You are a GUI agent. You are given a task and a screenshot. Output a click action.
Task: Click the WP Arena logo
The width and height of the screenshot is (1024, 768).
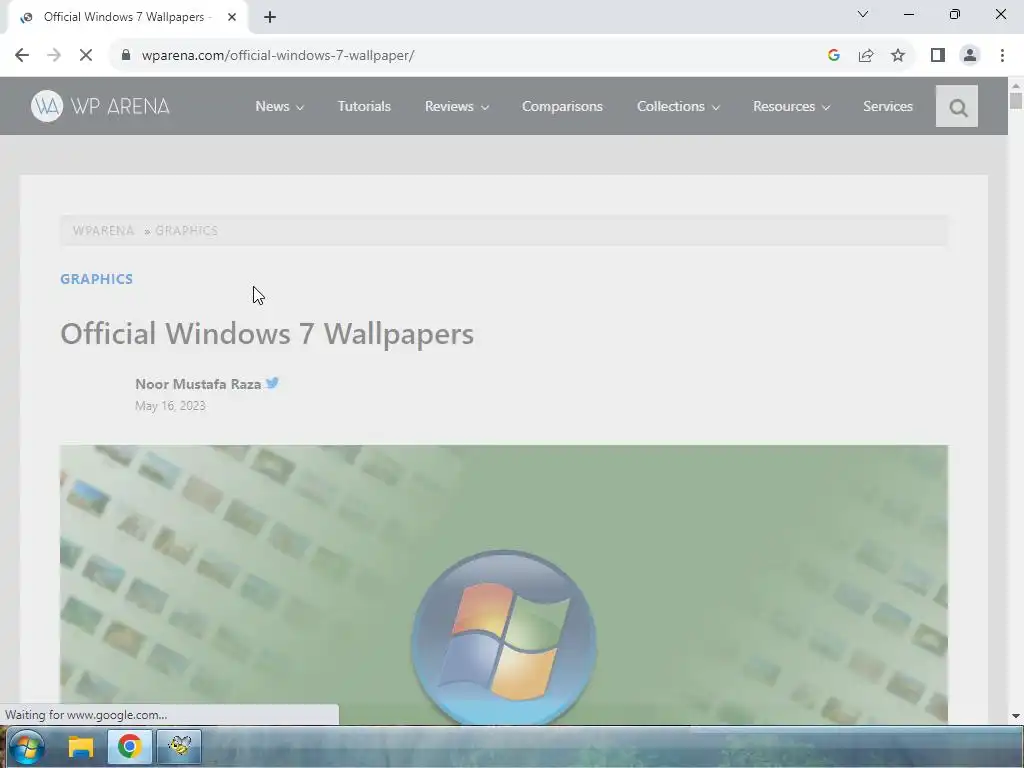tap(101, 106)
